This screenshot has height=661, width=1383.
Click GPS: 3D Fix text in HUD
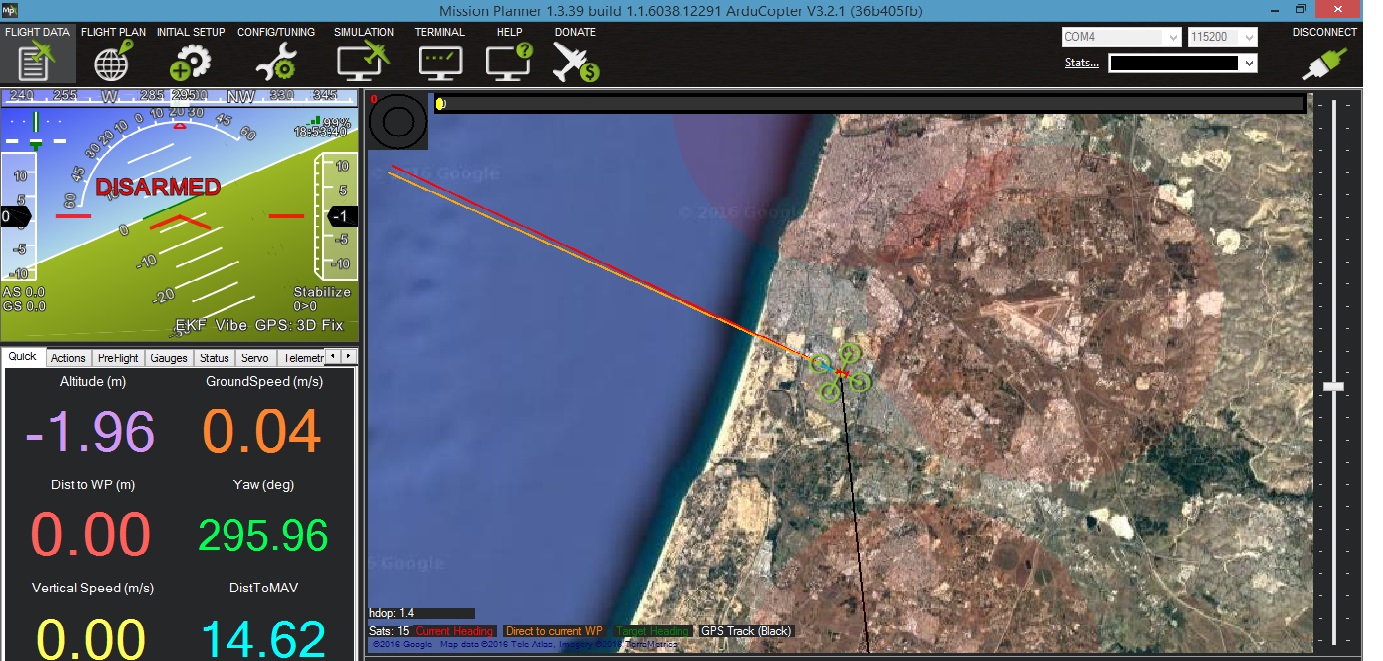(x=301, y=326)
